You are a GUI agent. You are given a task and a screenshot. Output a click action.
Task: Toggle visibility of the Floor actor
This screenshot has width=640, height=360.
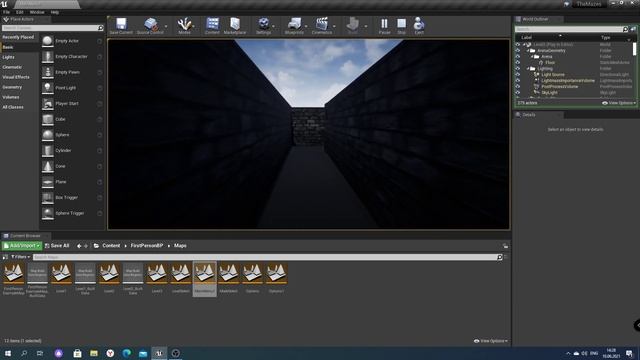(x=518, y=62)
